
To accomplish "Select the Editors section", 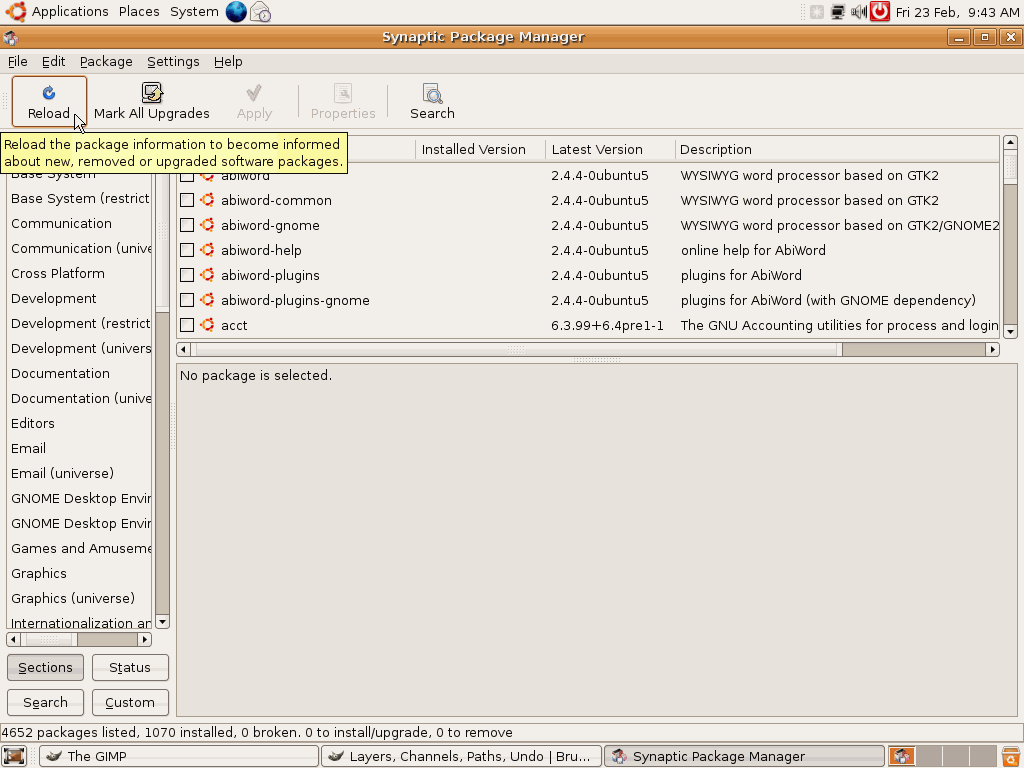I will [x=33, y=423].
